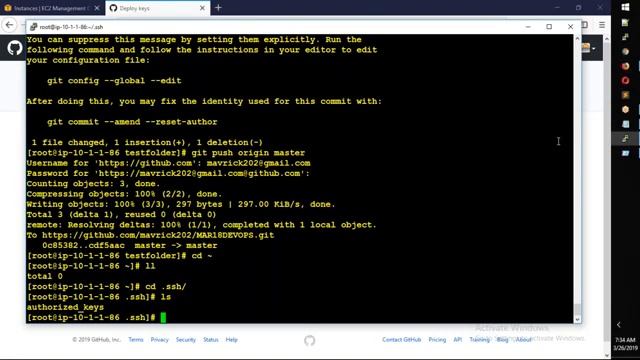Image resolution: width=640 pixels, height=360 pixels.
Task: Open the Contact GitHub footer link
Action: pyautogui.click(x=402, y=340)
